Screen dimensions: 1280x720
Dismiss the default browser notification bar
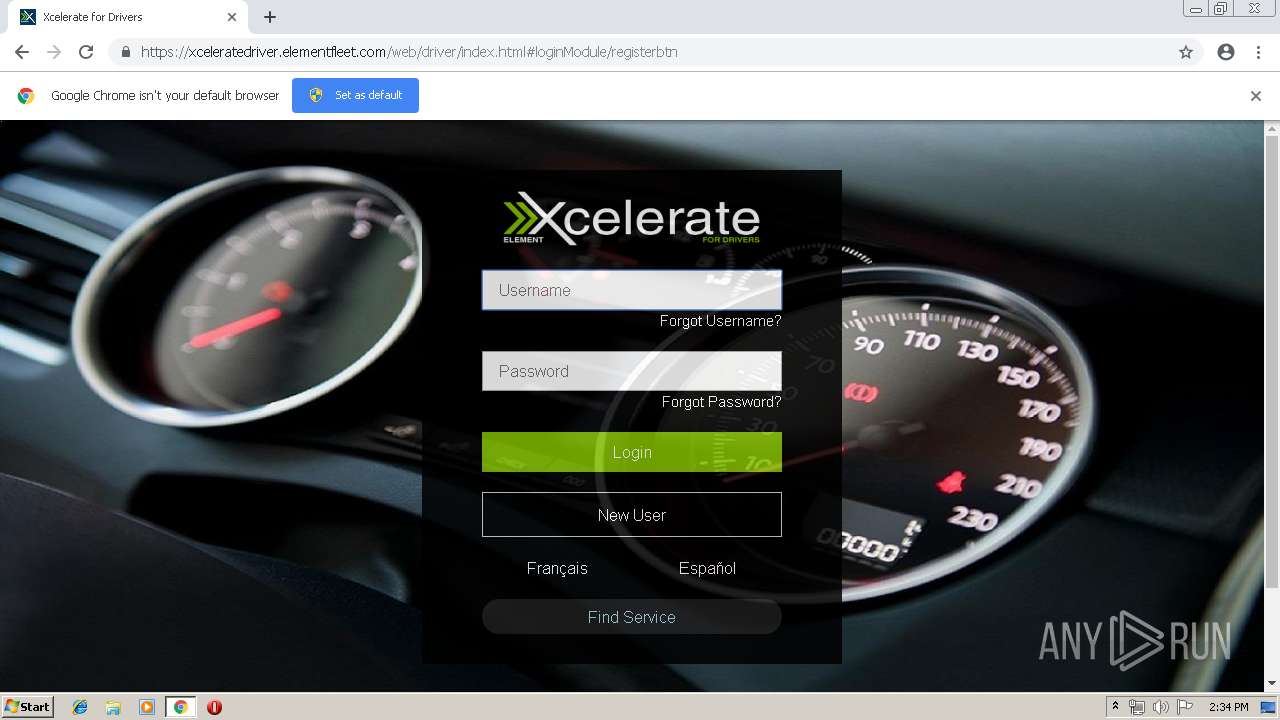pyautogui.click(x=1256, y=96)
